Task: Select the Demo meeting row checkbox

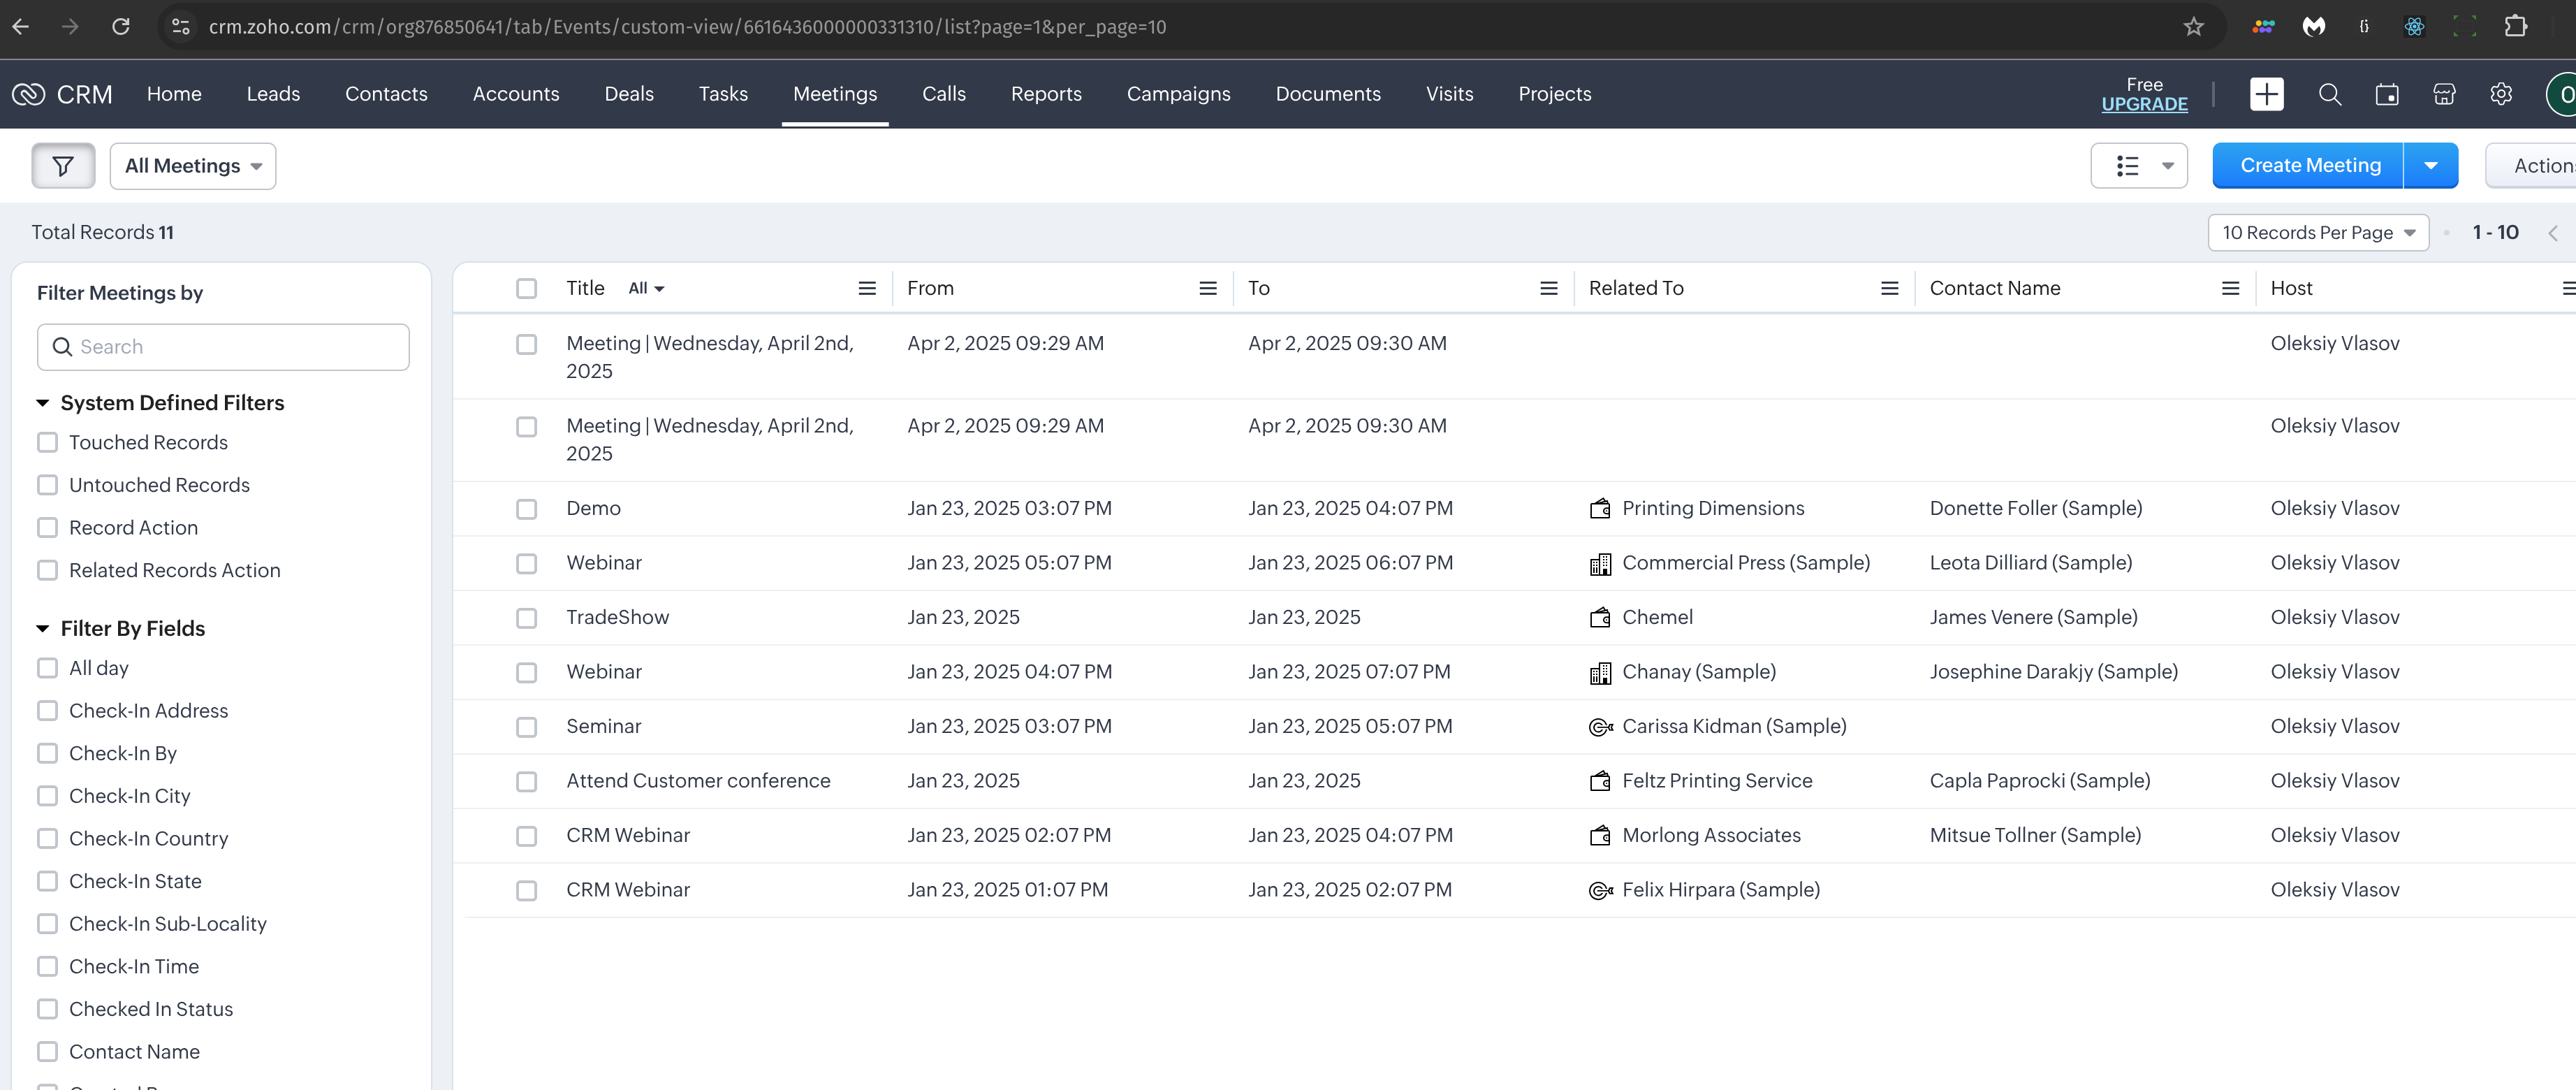Action: (x=526, y=509)
